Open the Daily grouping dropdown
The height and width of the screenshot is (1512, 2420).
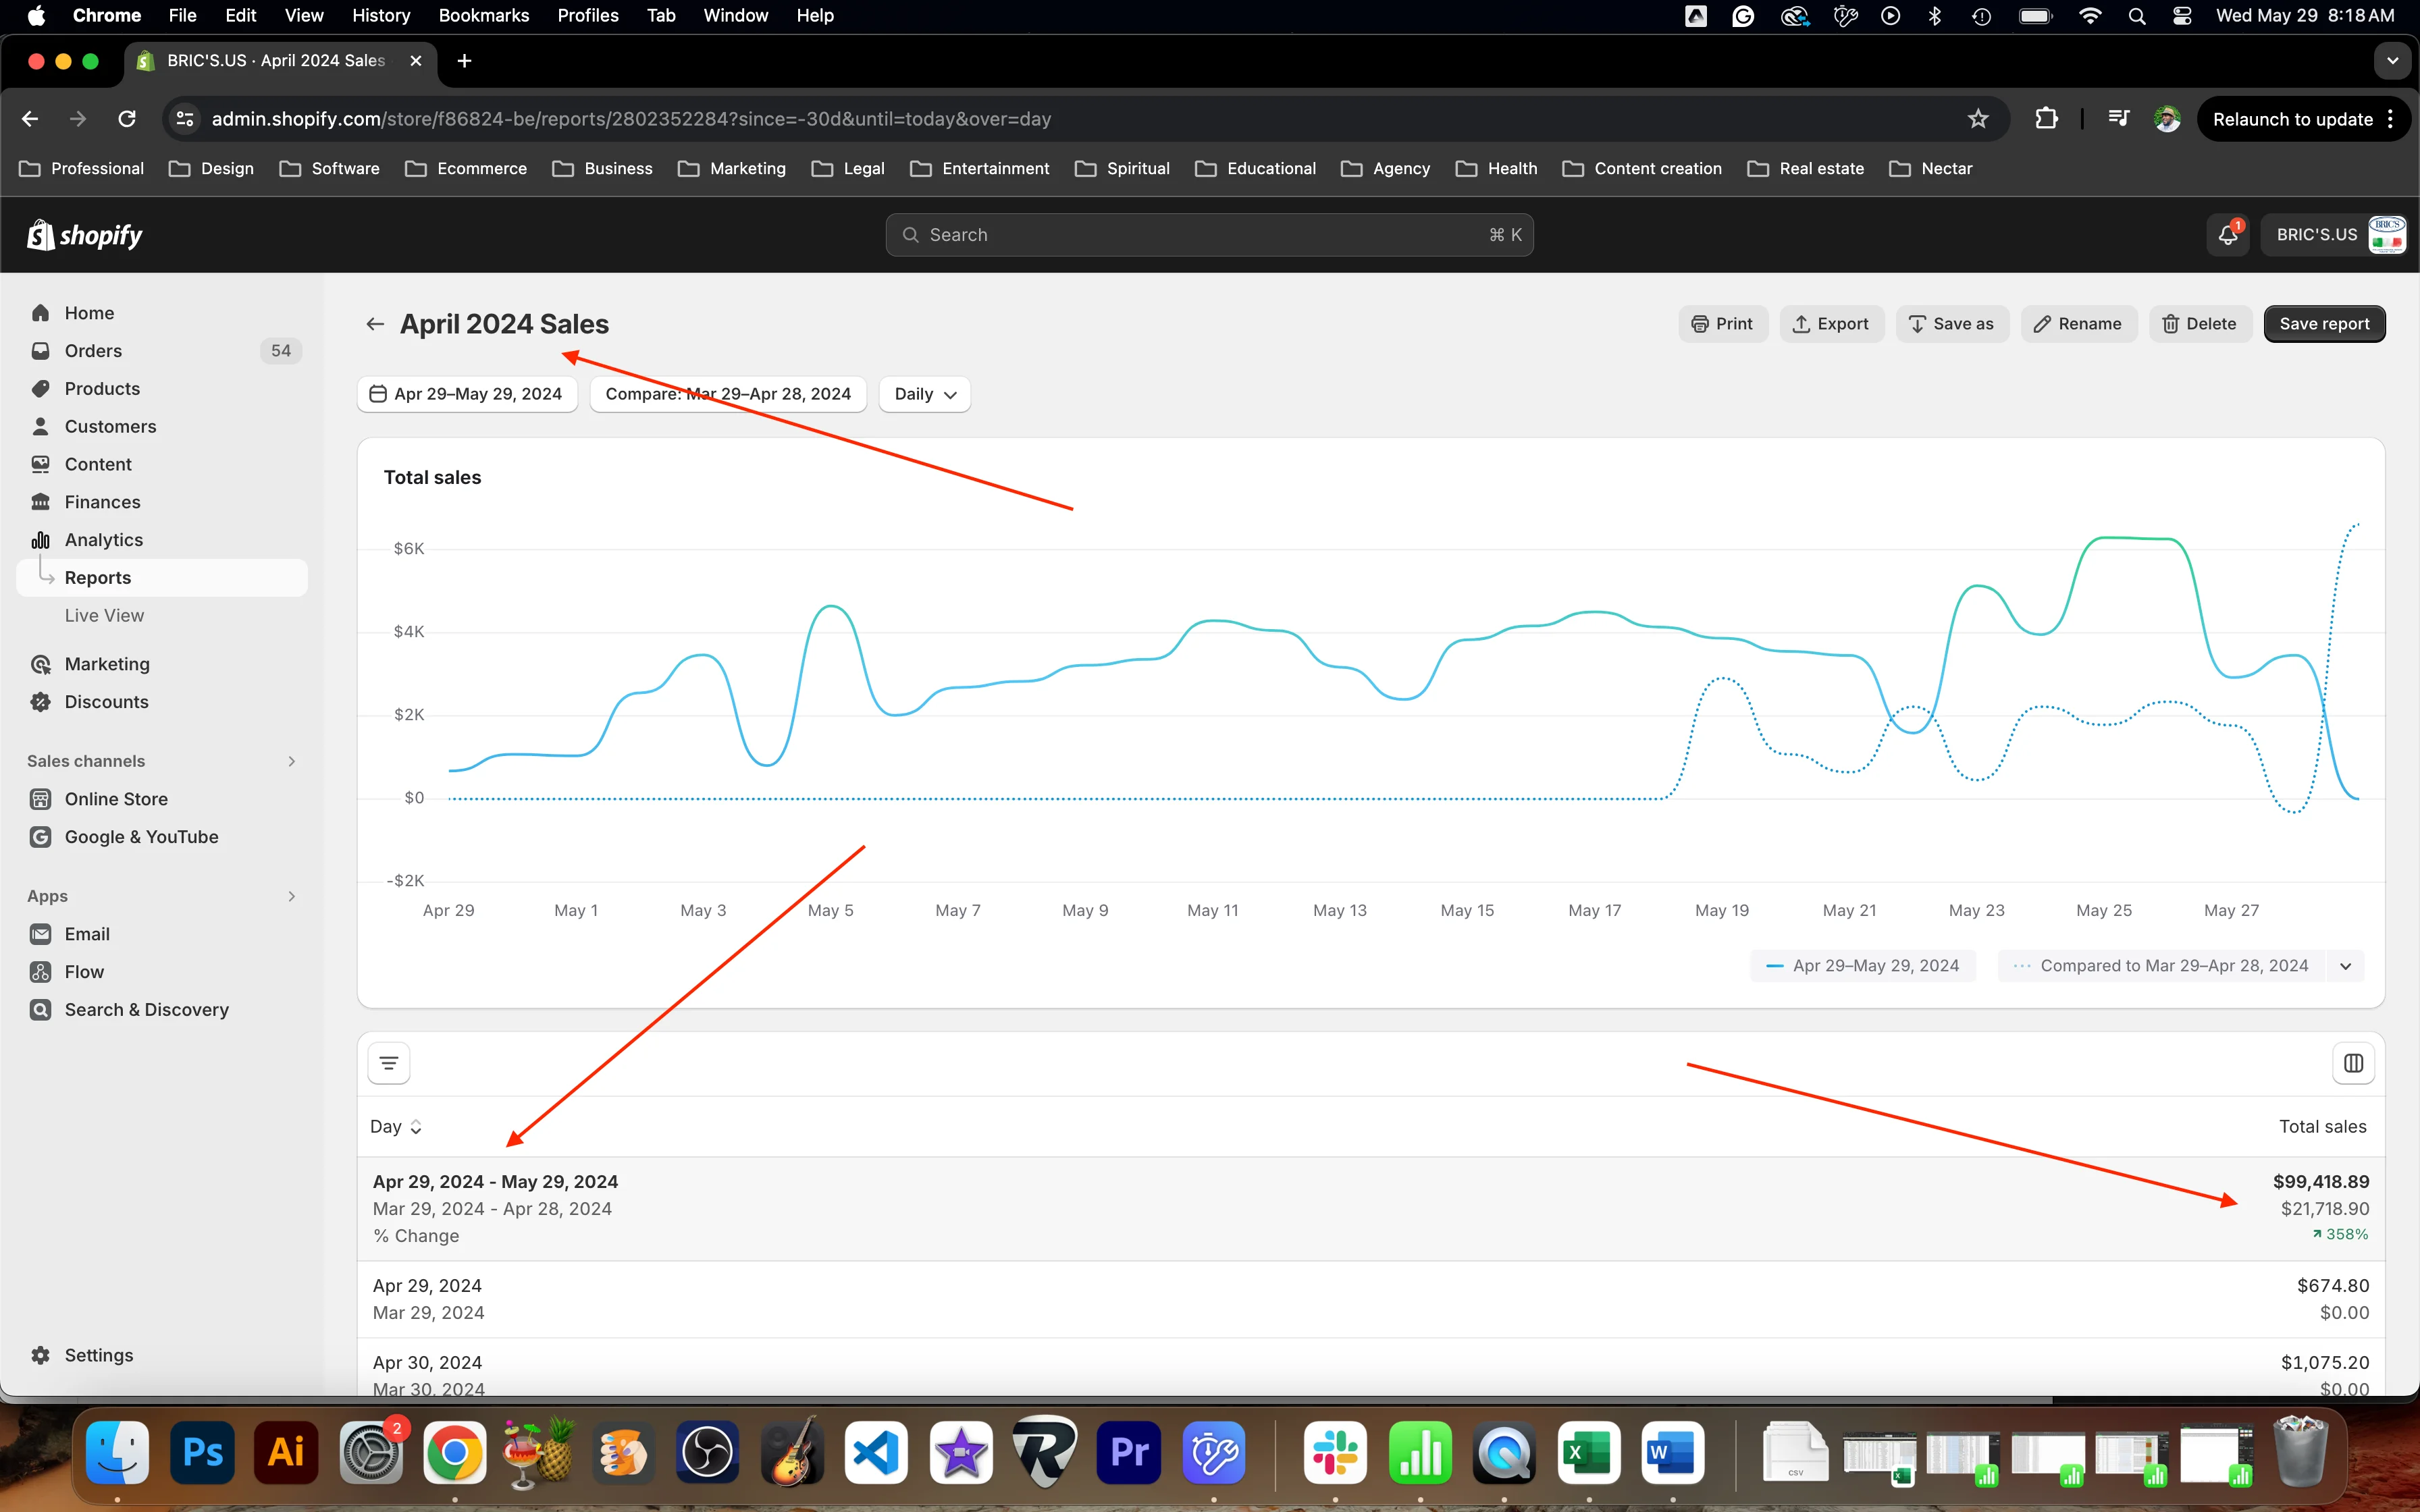click(924, 394)
